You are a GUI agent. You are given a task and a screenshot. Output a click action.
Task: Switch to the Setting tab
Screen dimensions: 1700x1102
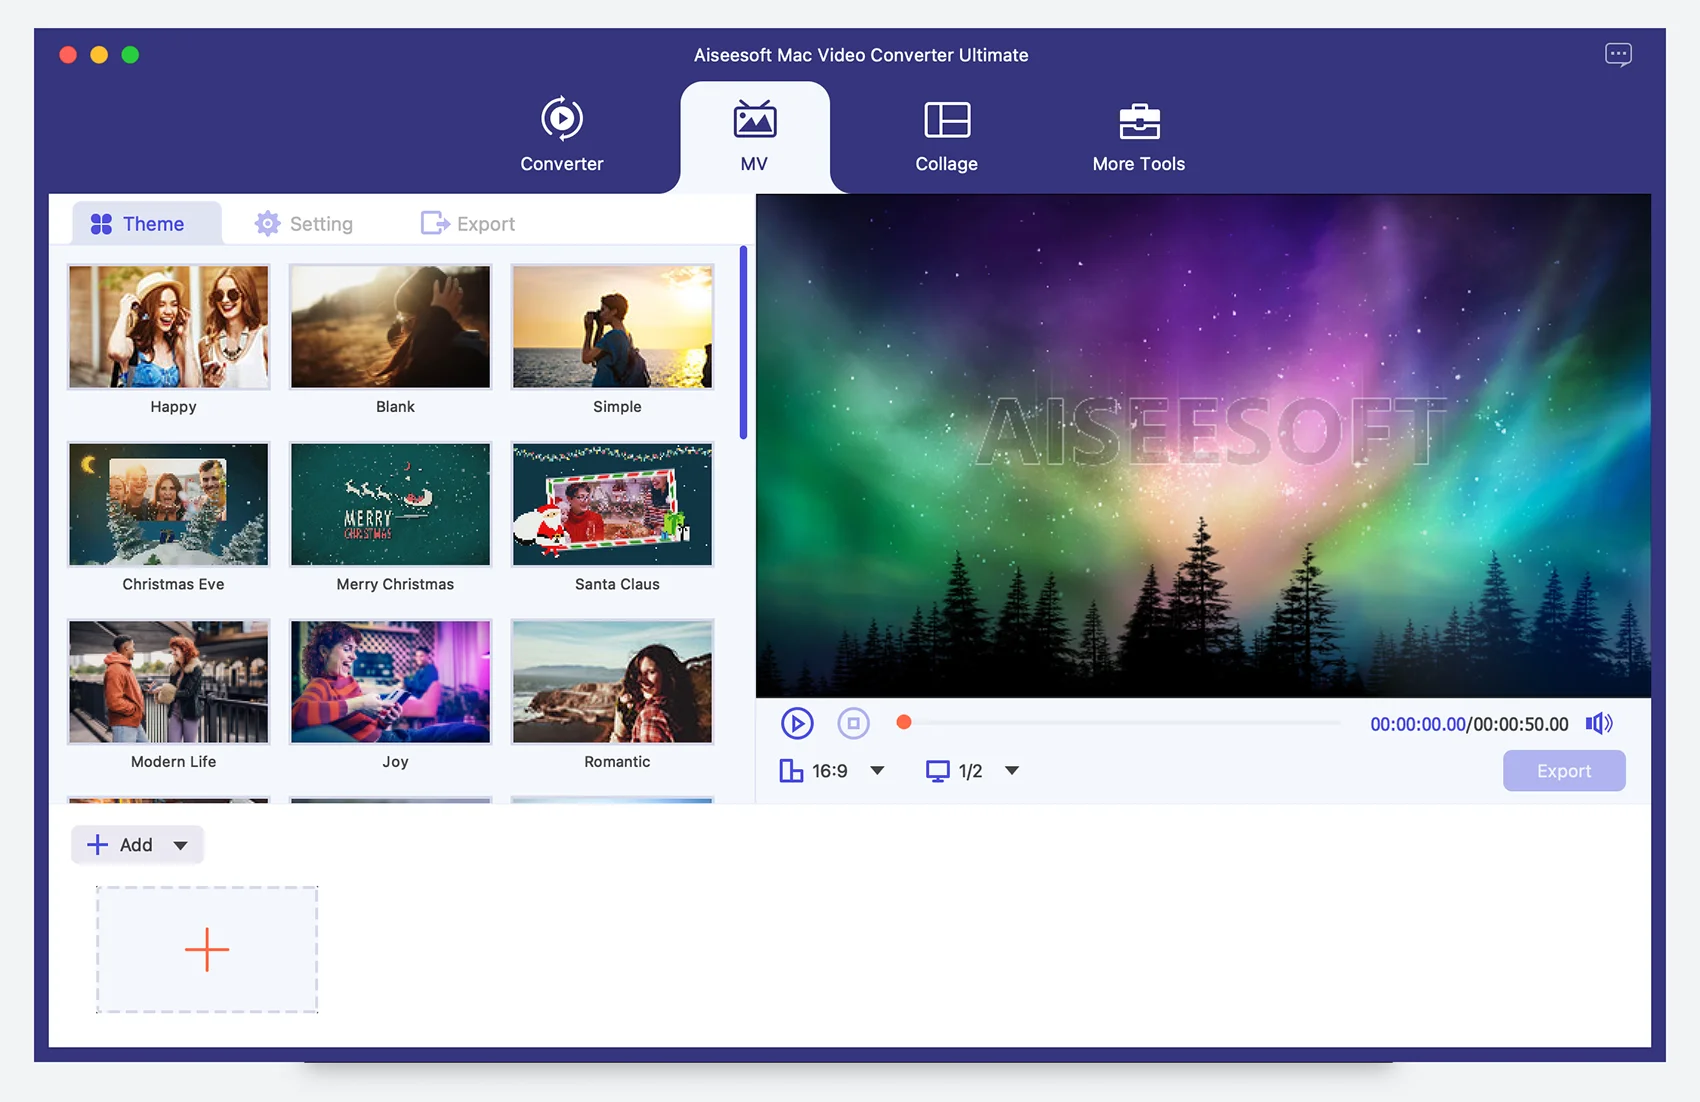tap(304, 224)
